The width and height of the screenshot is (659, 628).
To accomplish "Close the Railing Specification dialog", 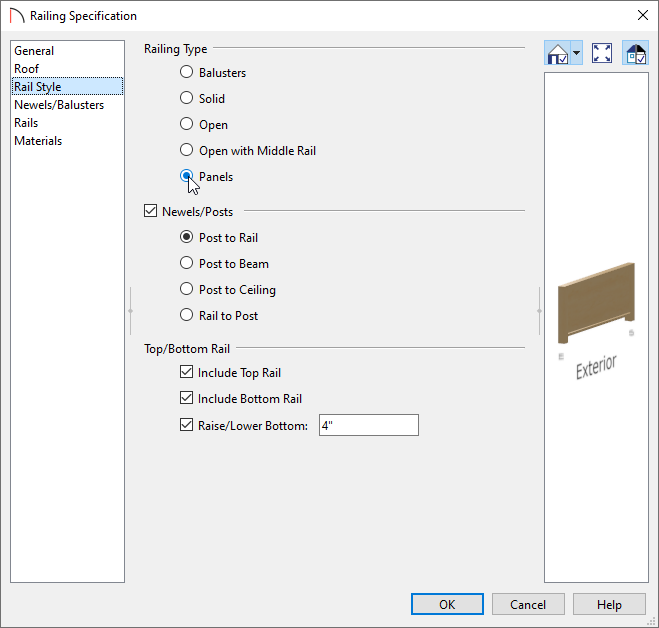I will (643, 16).
